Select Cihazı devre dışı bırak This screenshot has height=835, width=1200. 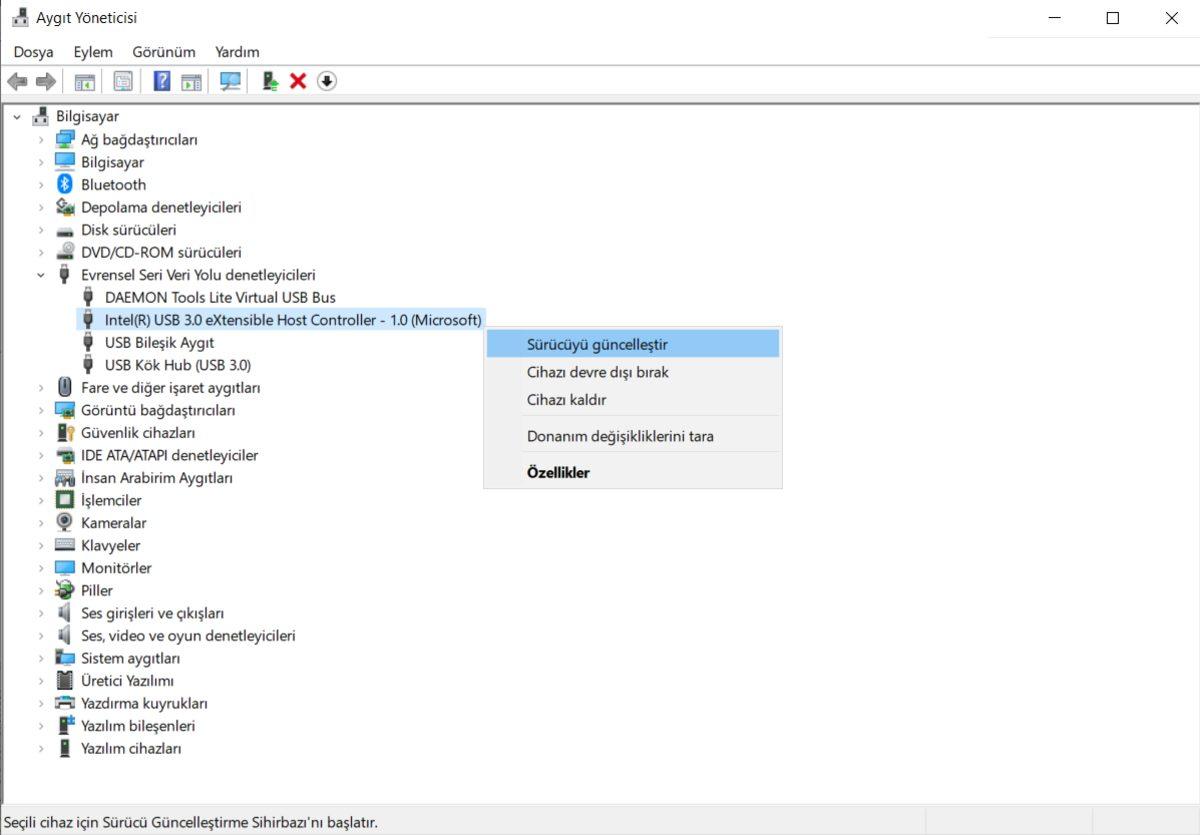pos(597,372)
